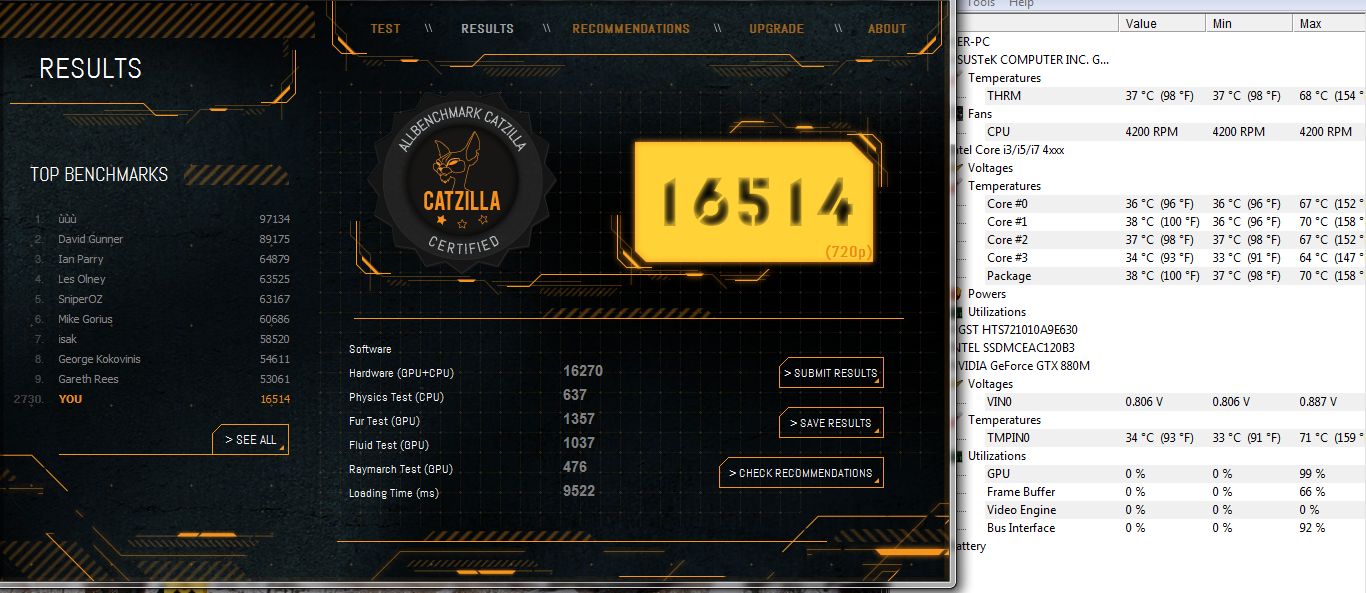
Task: Select David Gunner in top benchmarks
Action: [x=161, y=239]
